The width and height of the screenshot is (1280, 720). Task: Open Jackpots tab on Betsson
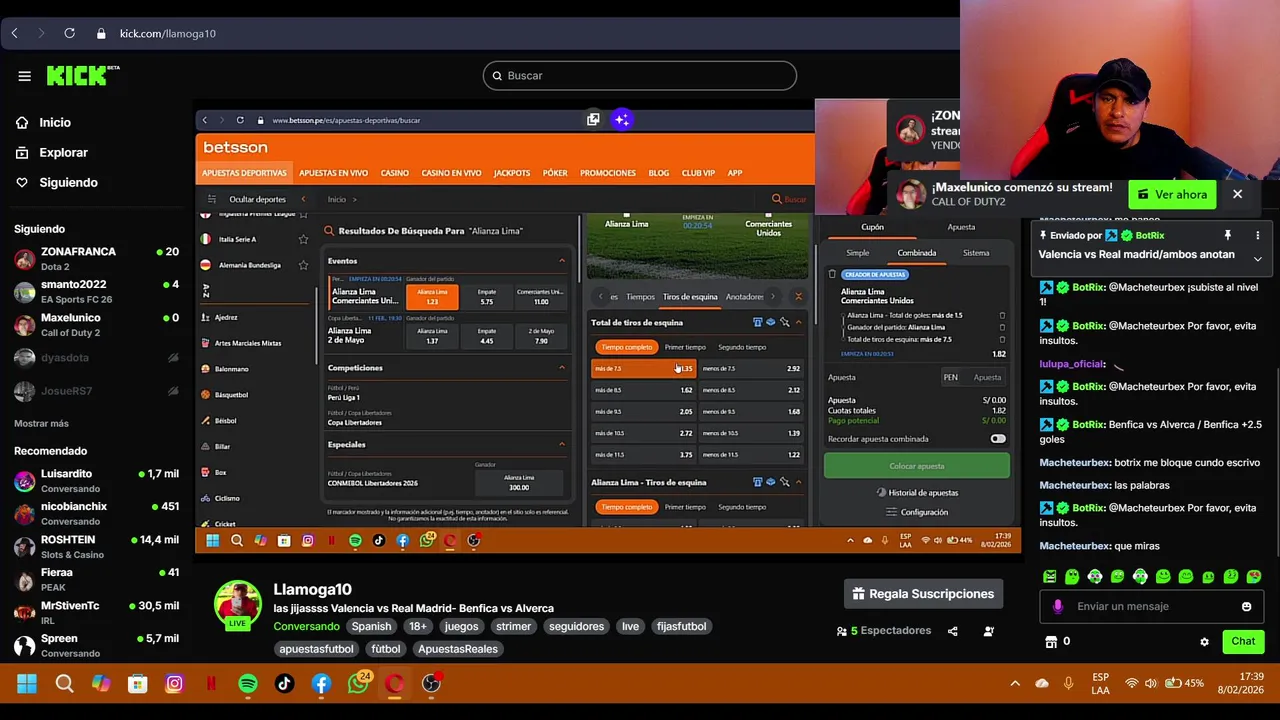tap(511, 173)
